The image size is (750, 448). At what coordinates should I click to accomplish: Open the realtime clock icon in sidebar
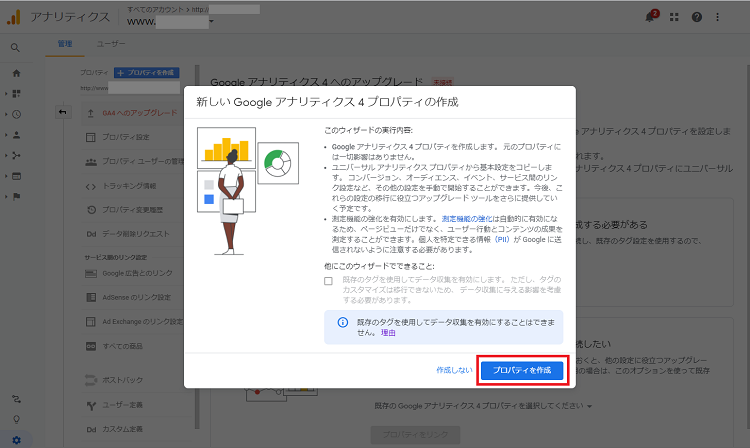[x=16, y=114]
